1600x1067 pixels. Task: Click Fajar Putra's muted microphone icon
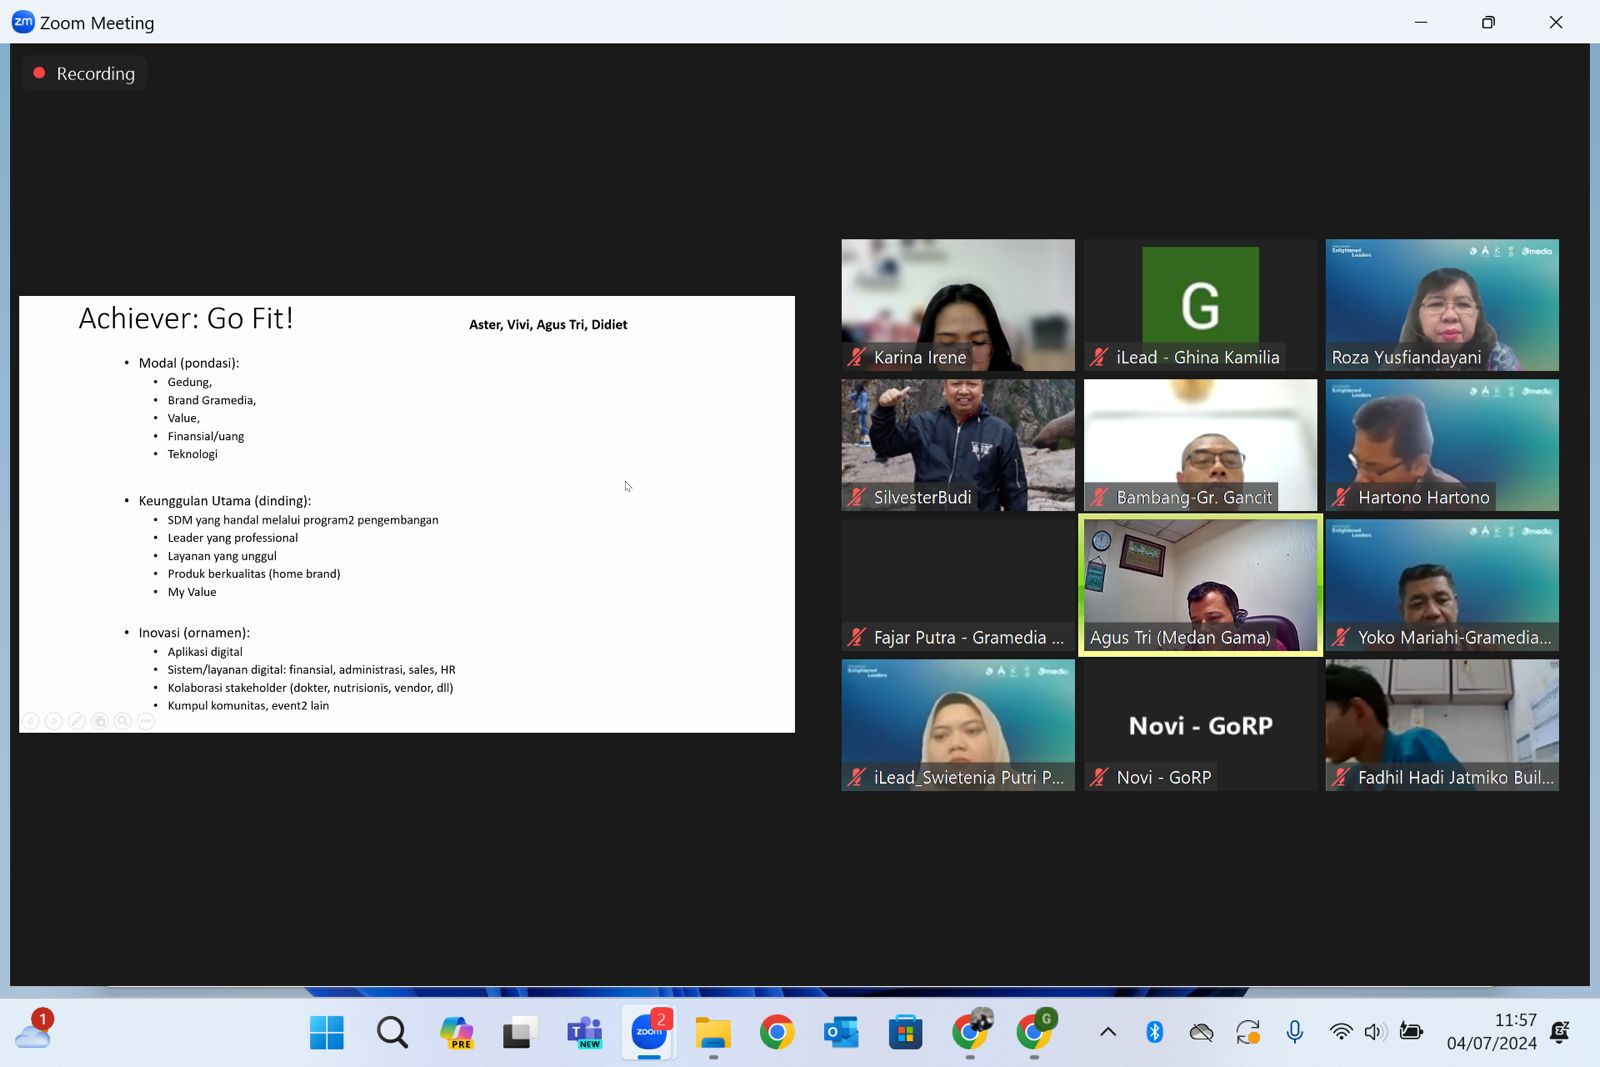(x=856, y=637)
